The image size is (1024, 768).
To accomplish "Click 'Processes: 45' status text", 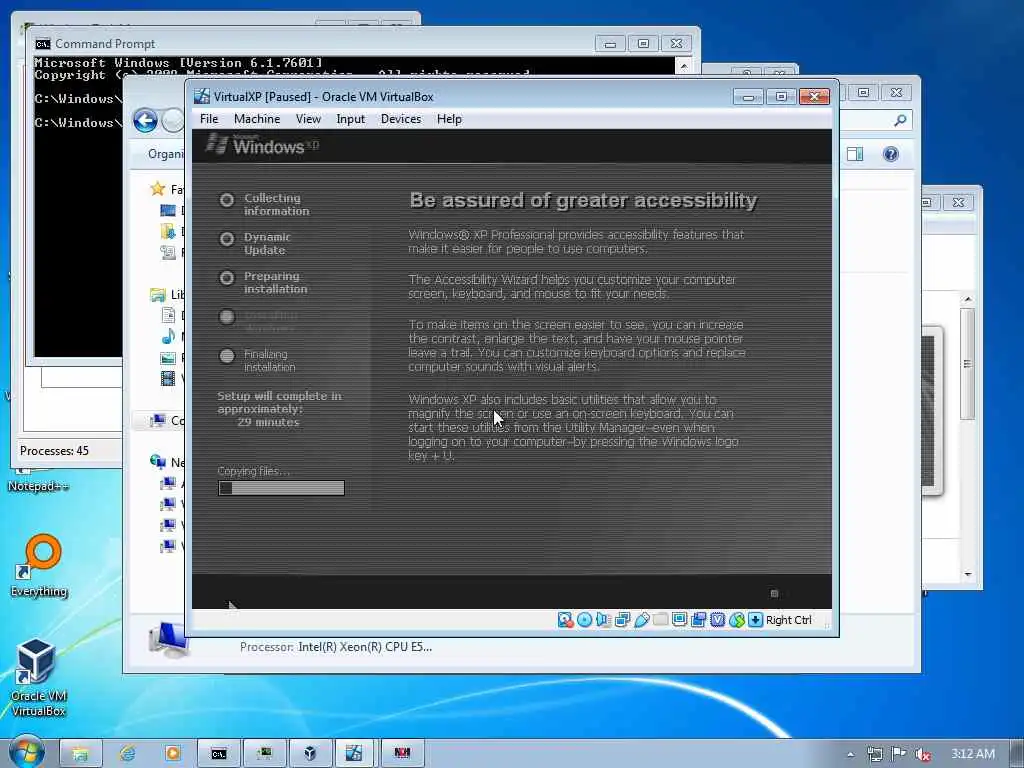I will (x=54, y=451).
